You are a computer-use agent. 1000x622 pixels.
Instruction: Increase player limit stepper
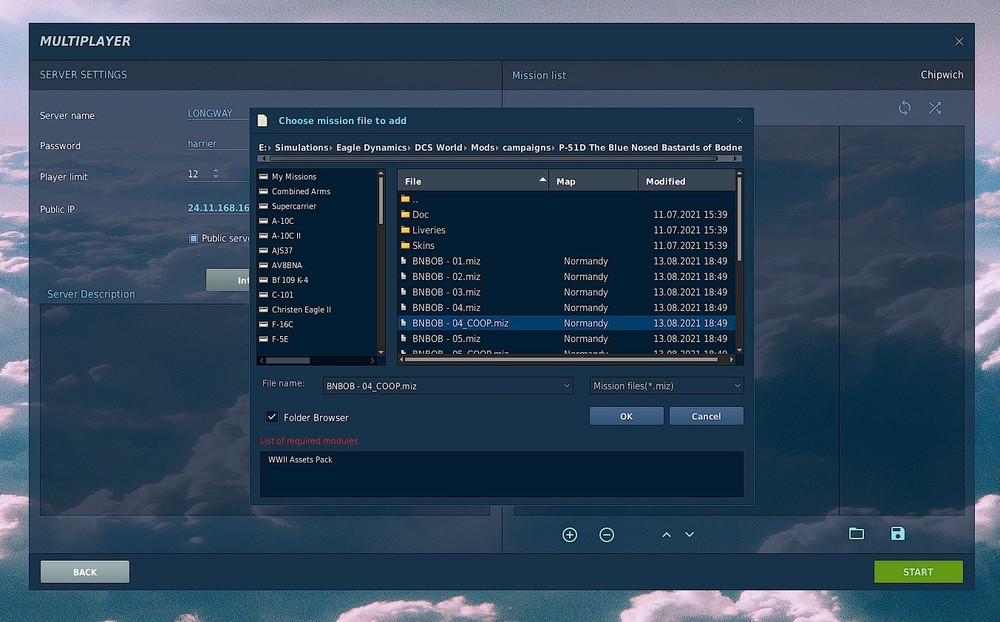[216, 170]
